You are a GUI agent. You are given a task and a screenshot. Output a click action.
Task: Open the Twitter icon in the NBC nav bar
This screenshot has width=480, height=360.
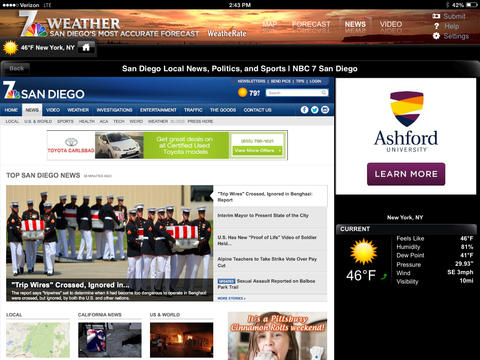point(315,110)
